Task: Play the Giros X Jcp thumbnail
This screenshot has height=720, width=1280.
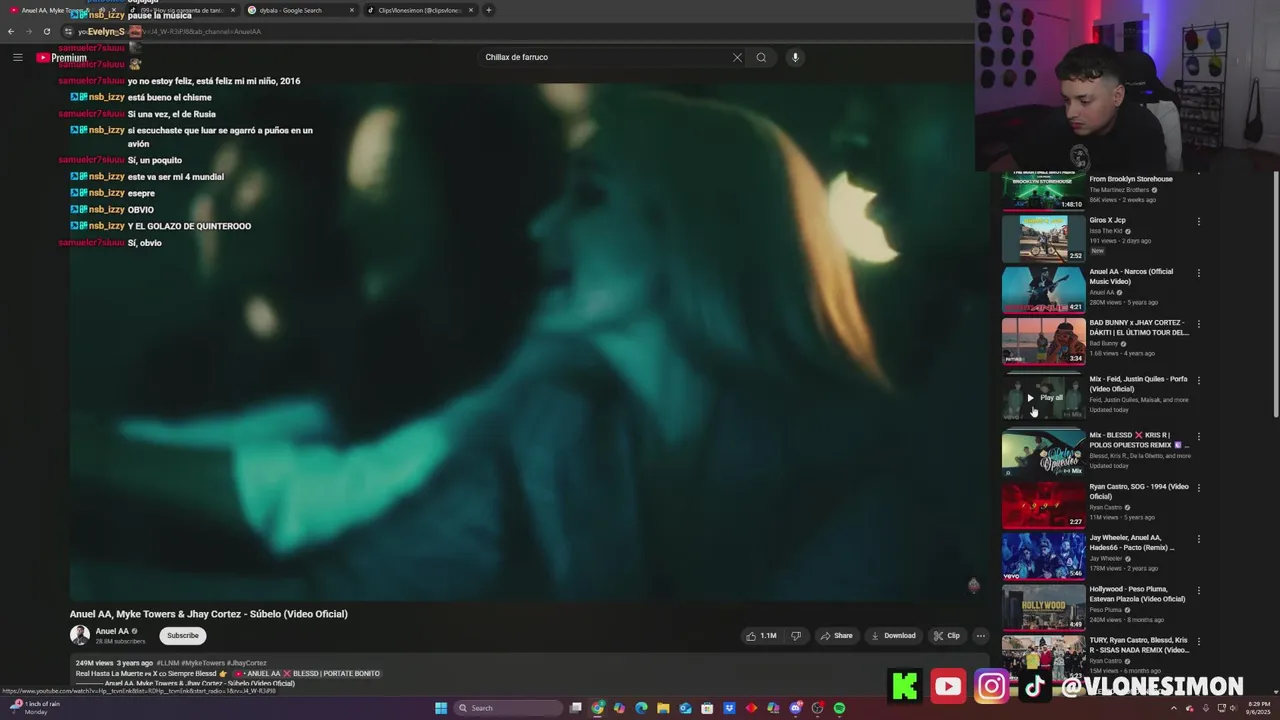Action: (x=1043, y=238)
